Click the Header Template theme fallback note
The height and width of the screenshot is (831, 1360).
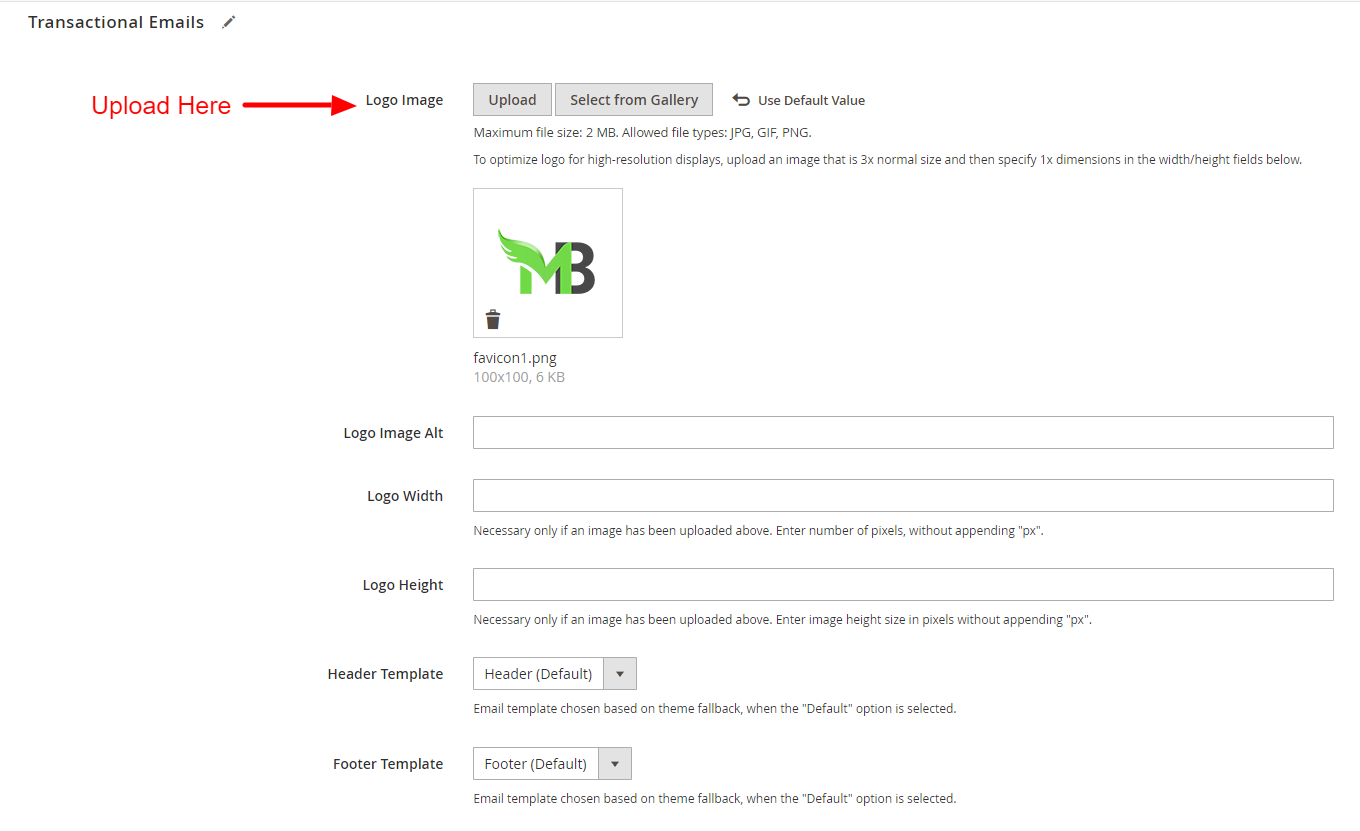(x=714, y=708)
